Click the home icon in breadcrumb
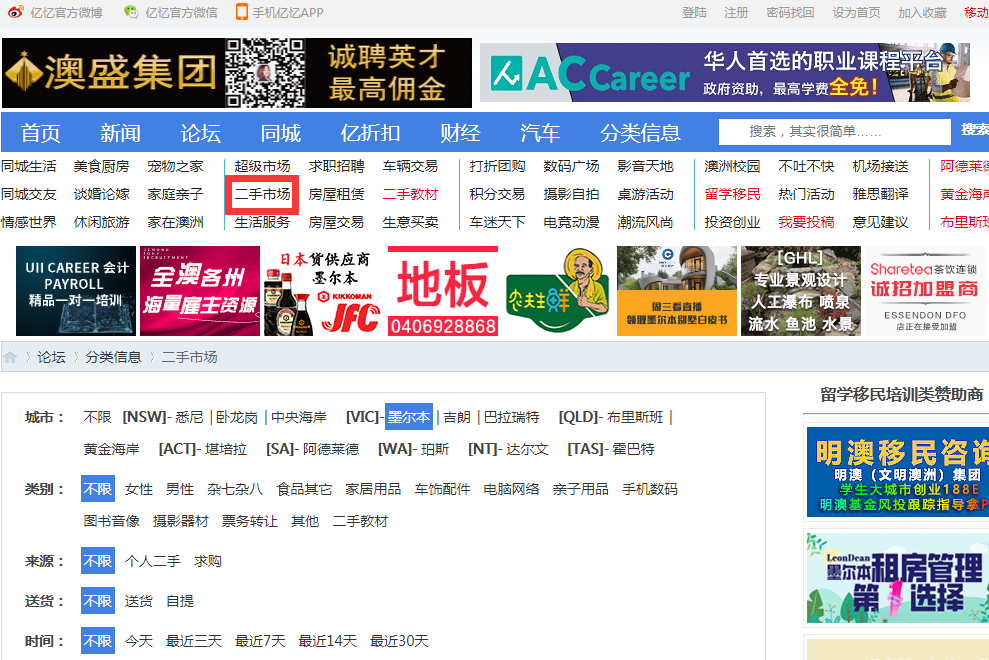The width and height of the screenshot is (989, 660). click(x=11, y=357)
